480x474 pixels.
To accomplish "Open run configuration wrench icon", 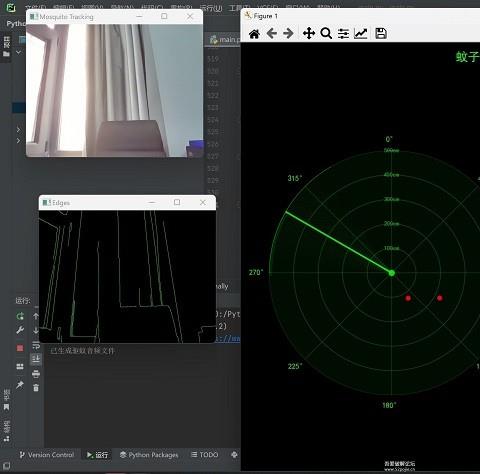I will coord(20,330).
